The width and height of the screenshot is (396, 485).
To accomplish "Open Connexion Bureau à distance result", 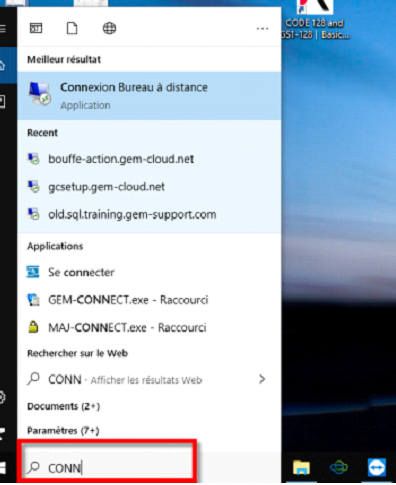I will coord(149,96).
